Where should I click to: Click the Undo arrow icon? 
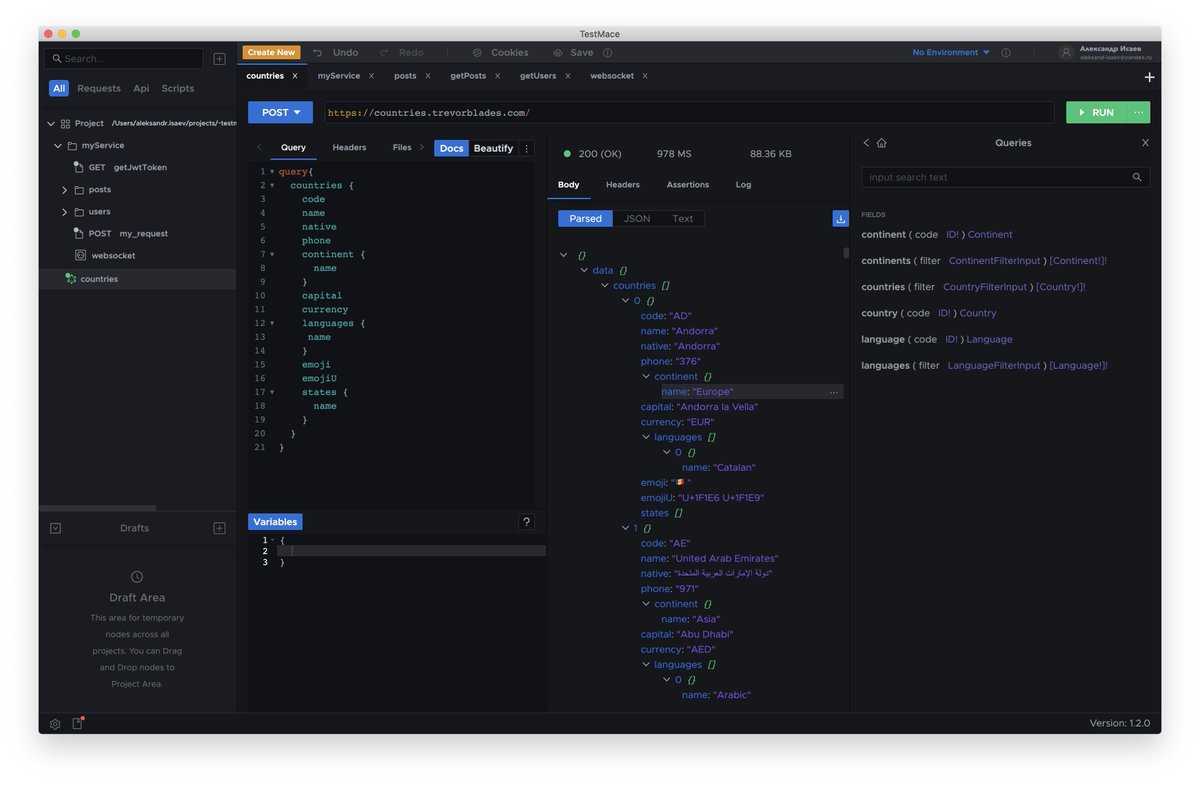click(317, 52)
